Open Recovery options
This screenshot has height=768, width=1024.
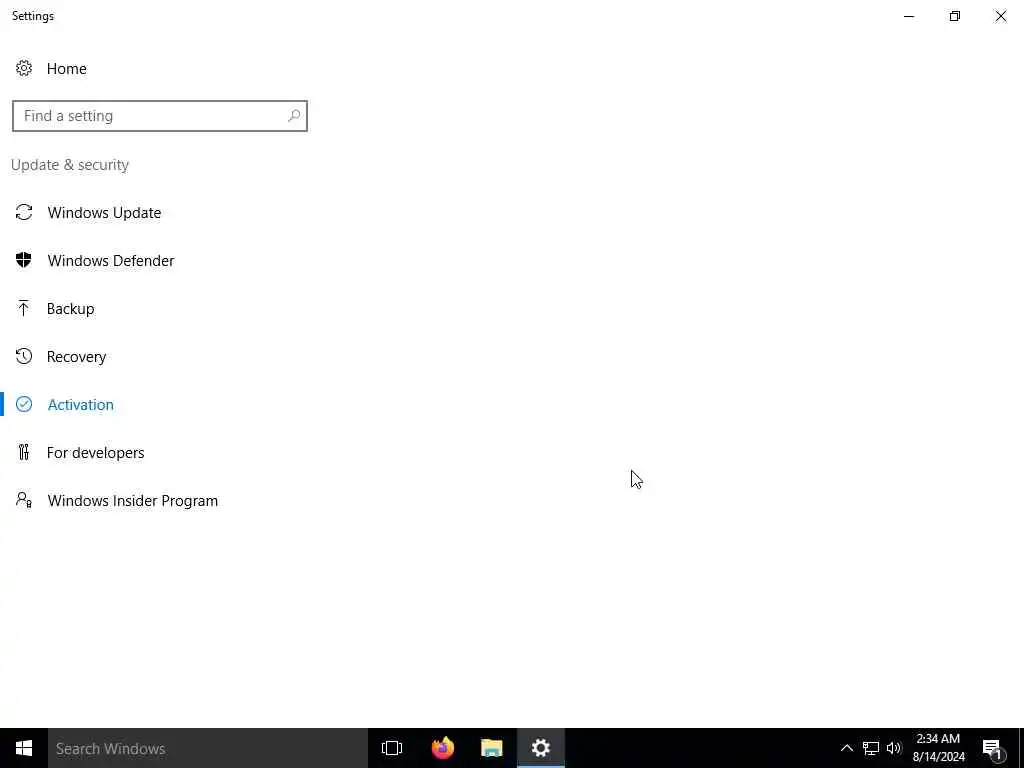(x=76, y=357)
